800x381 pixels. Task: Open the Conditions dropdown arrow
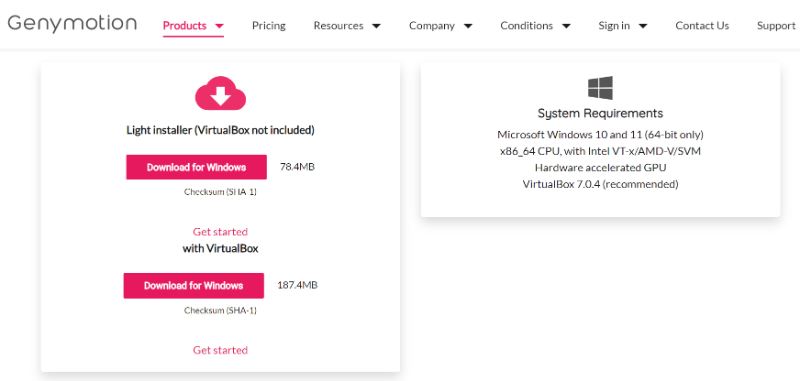(566, 26)
